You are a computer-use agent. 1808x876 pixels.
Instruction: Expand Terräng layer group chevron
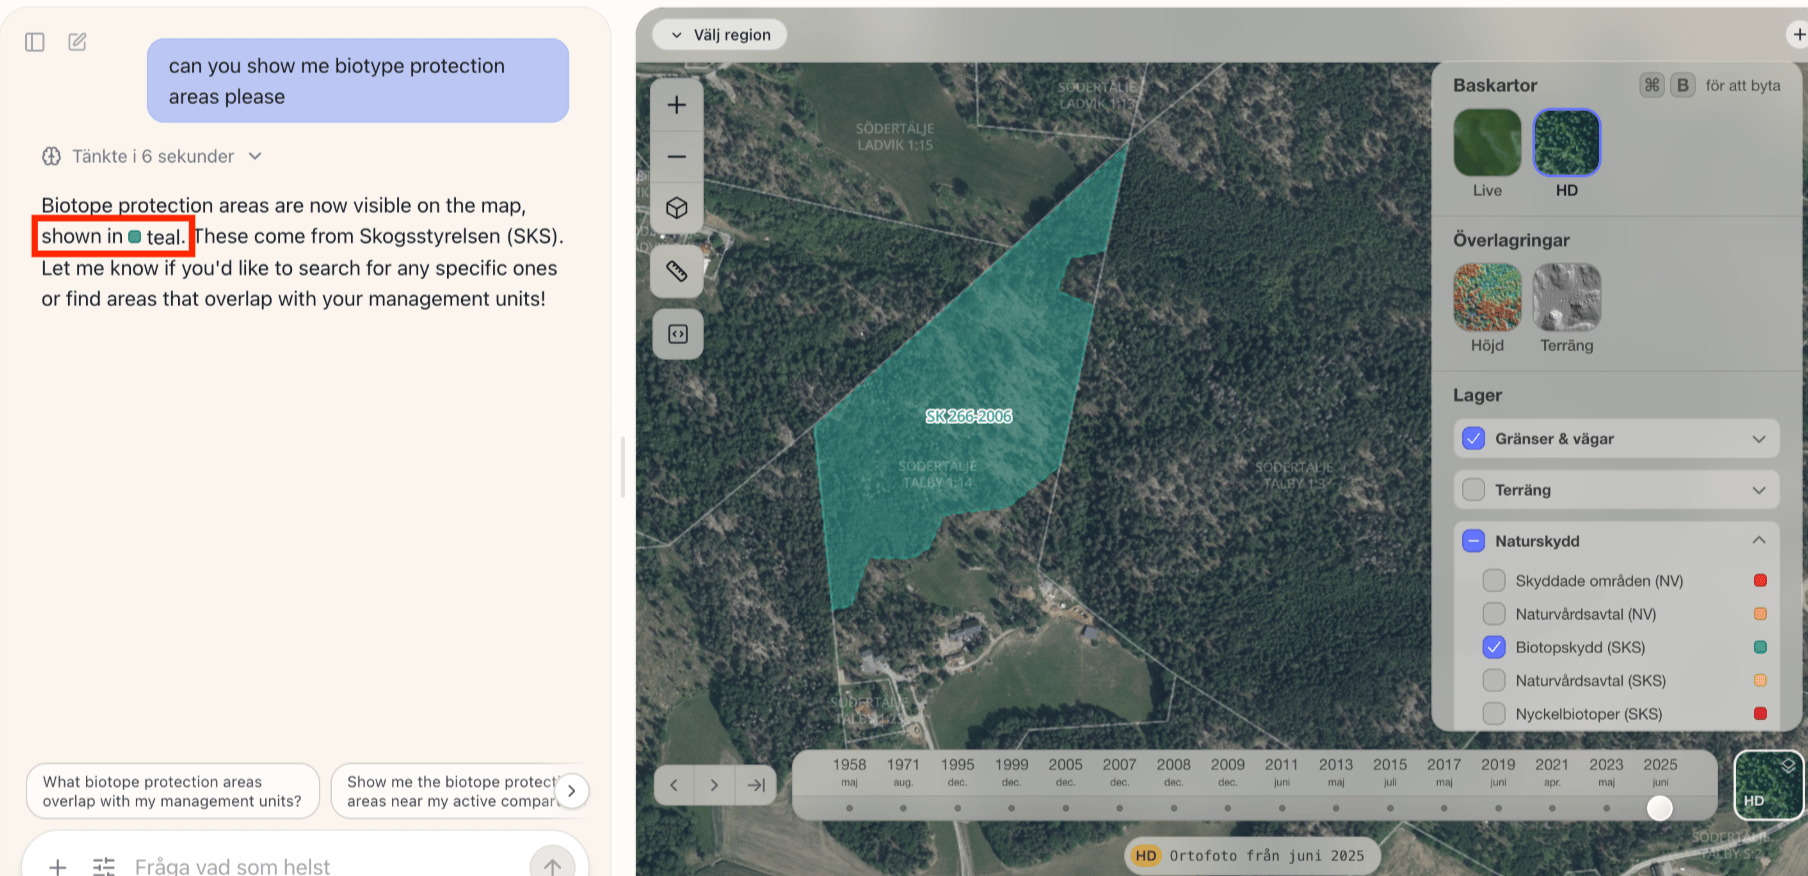(1759, 490)
